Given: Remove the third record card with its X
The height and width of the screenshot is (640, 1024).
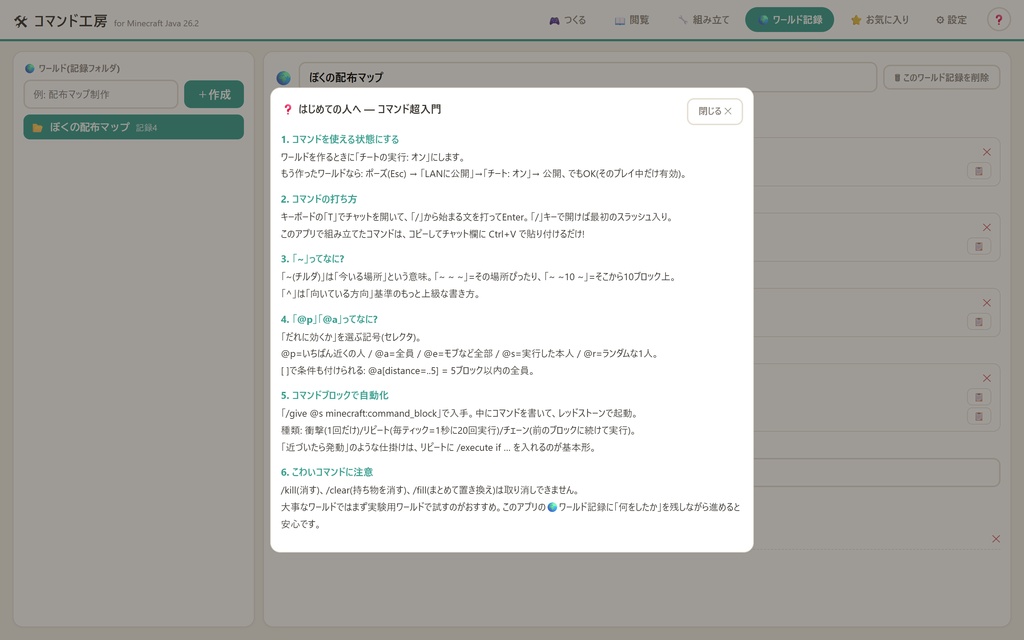Looking at the screenshot, I should [x=987, y=302].
